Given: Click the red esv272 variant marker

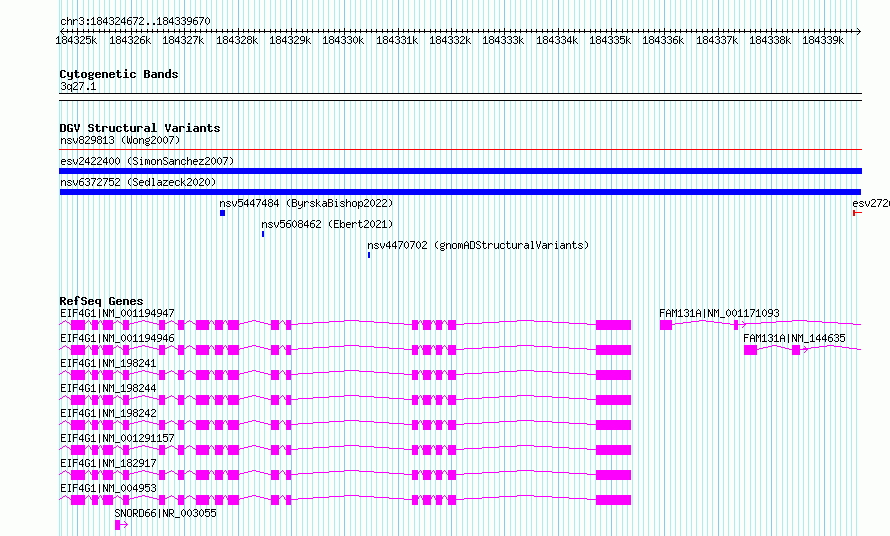Looking at the screenshot, I should click(x=857, y=213).
